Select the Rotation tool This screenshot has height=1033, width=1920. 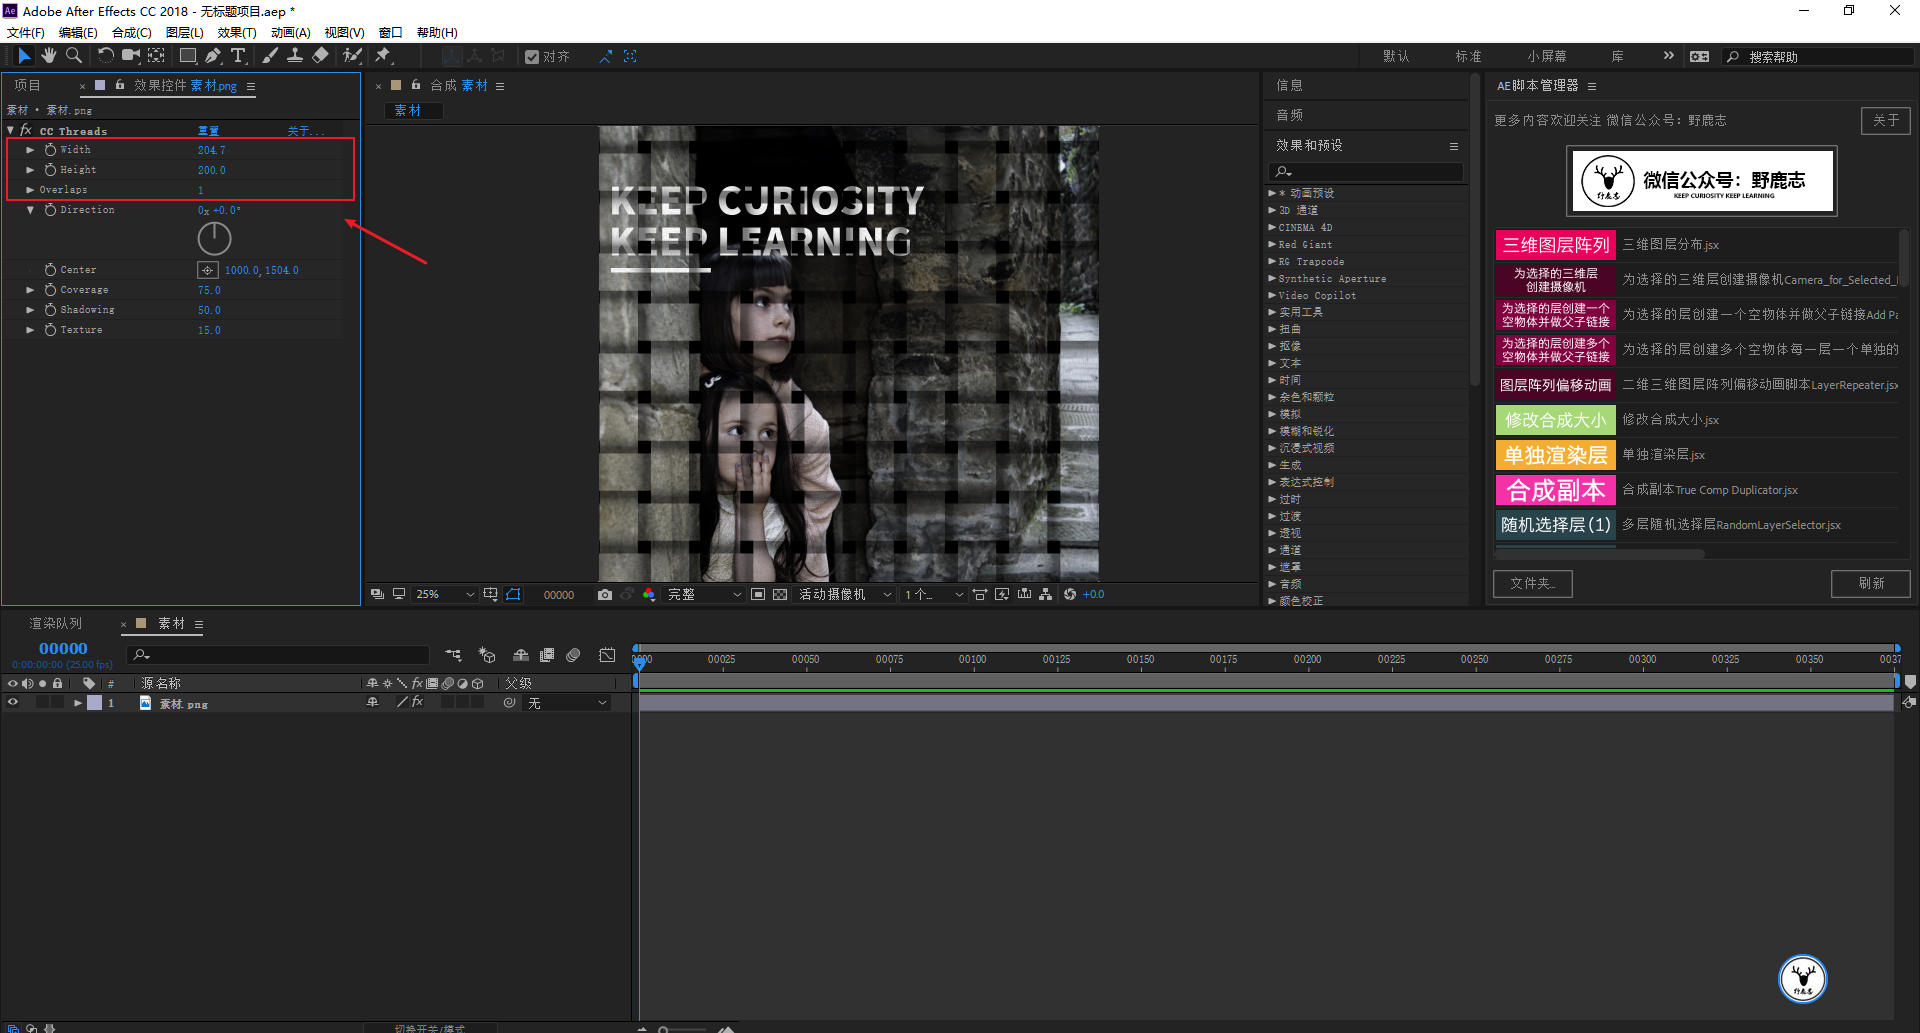(105, 56)
